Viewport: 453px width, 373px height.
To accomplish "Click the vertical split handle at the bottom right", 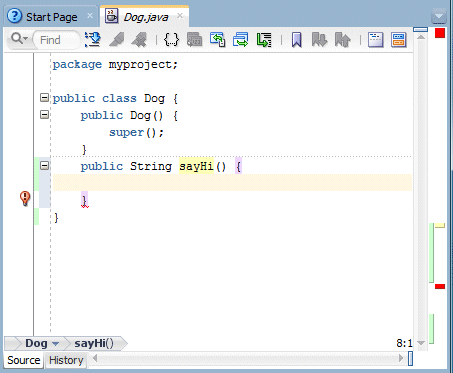I will 410,359.
